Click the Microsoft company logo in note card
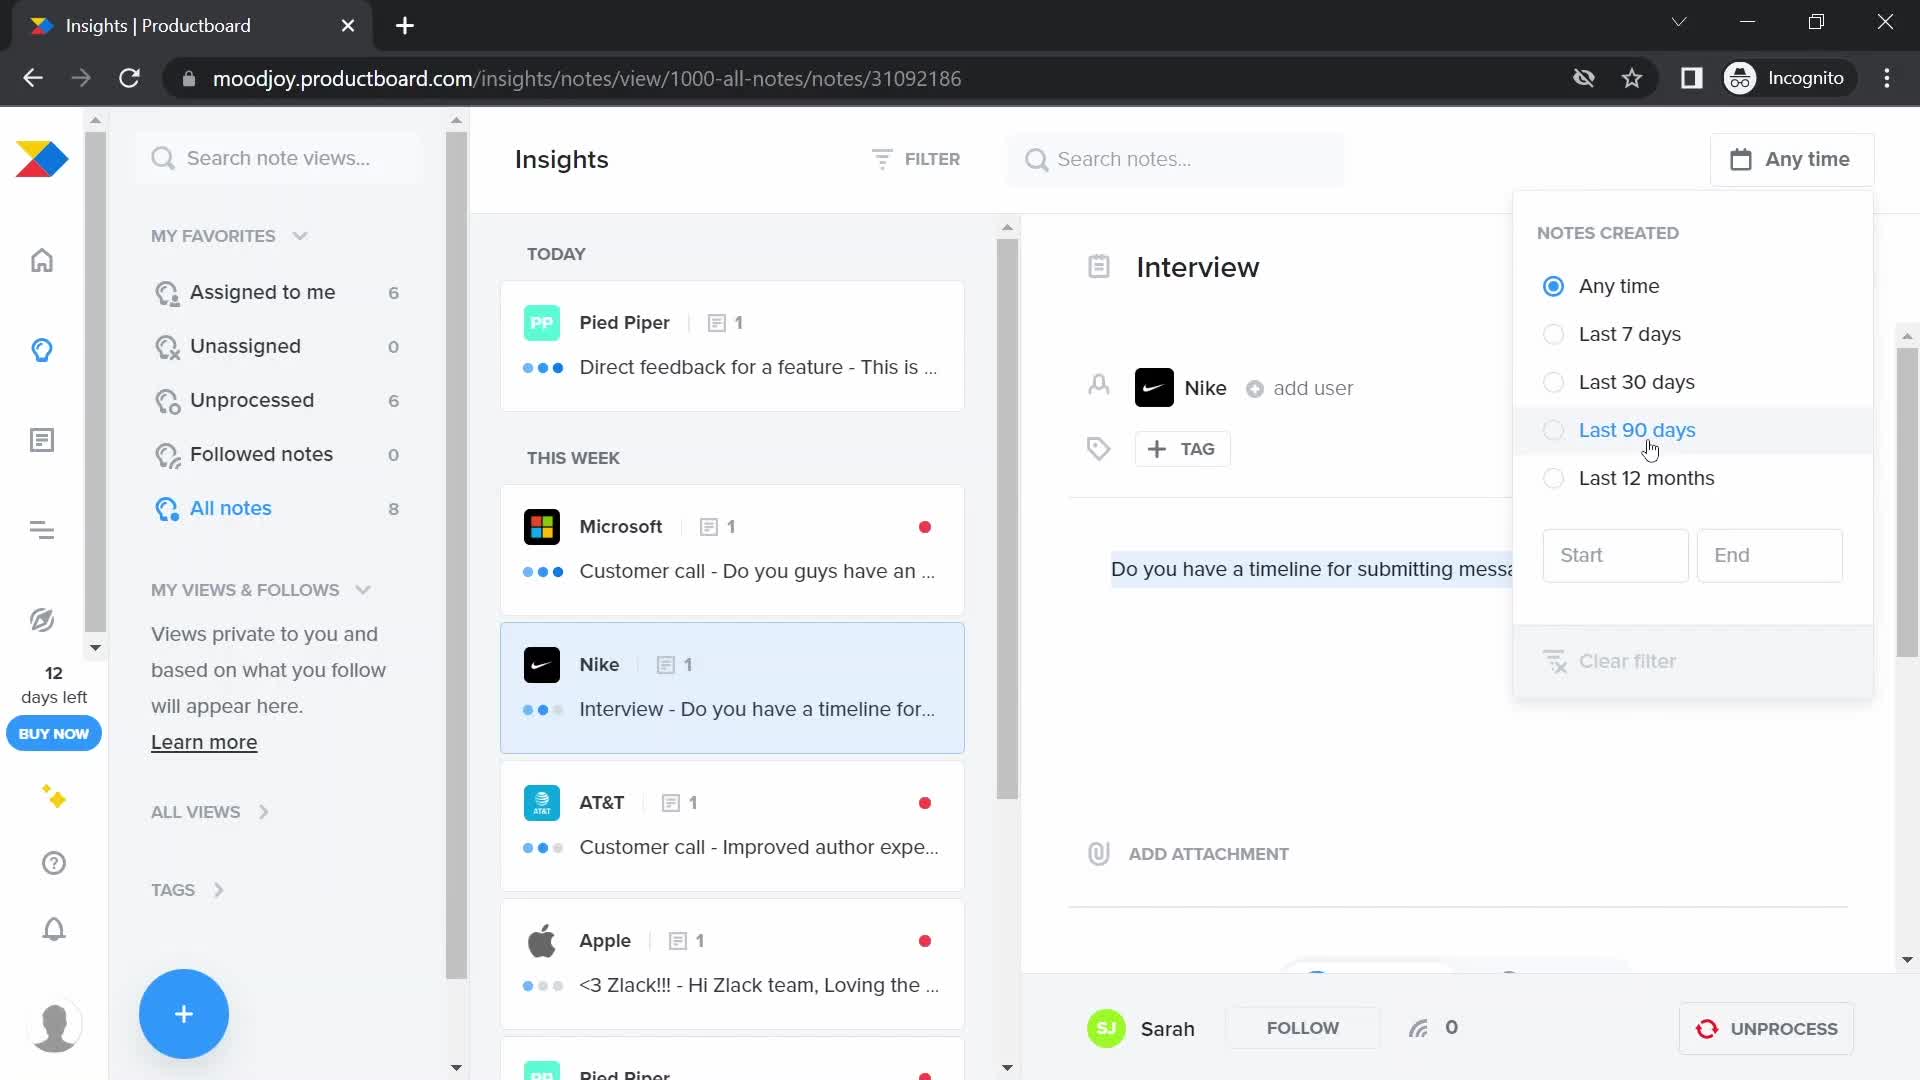 click(x=542, y=527)
